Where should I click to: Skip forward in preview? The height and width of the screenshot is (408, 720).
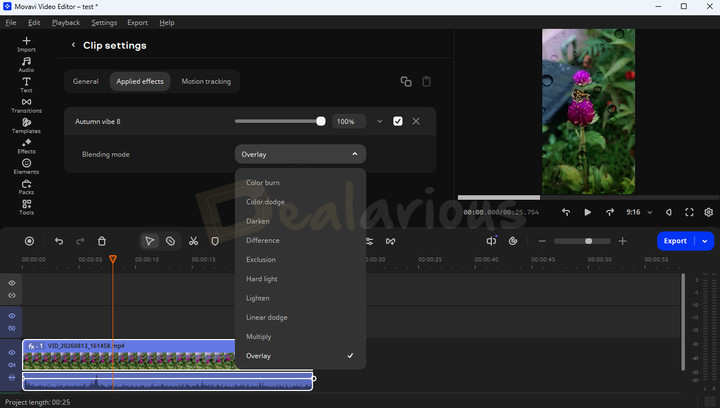[x=609, y=212]
